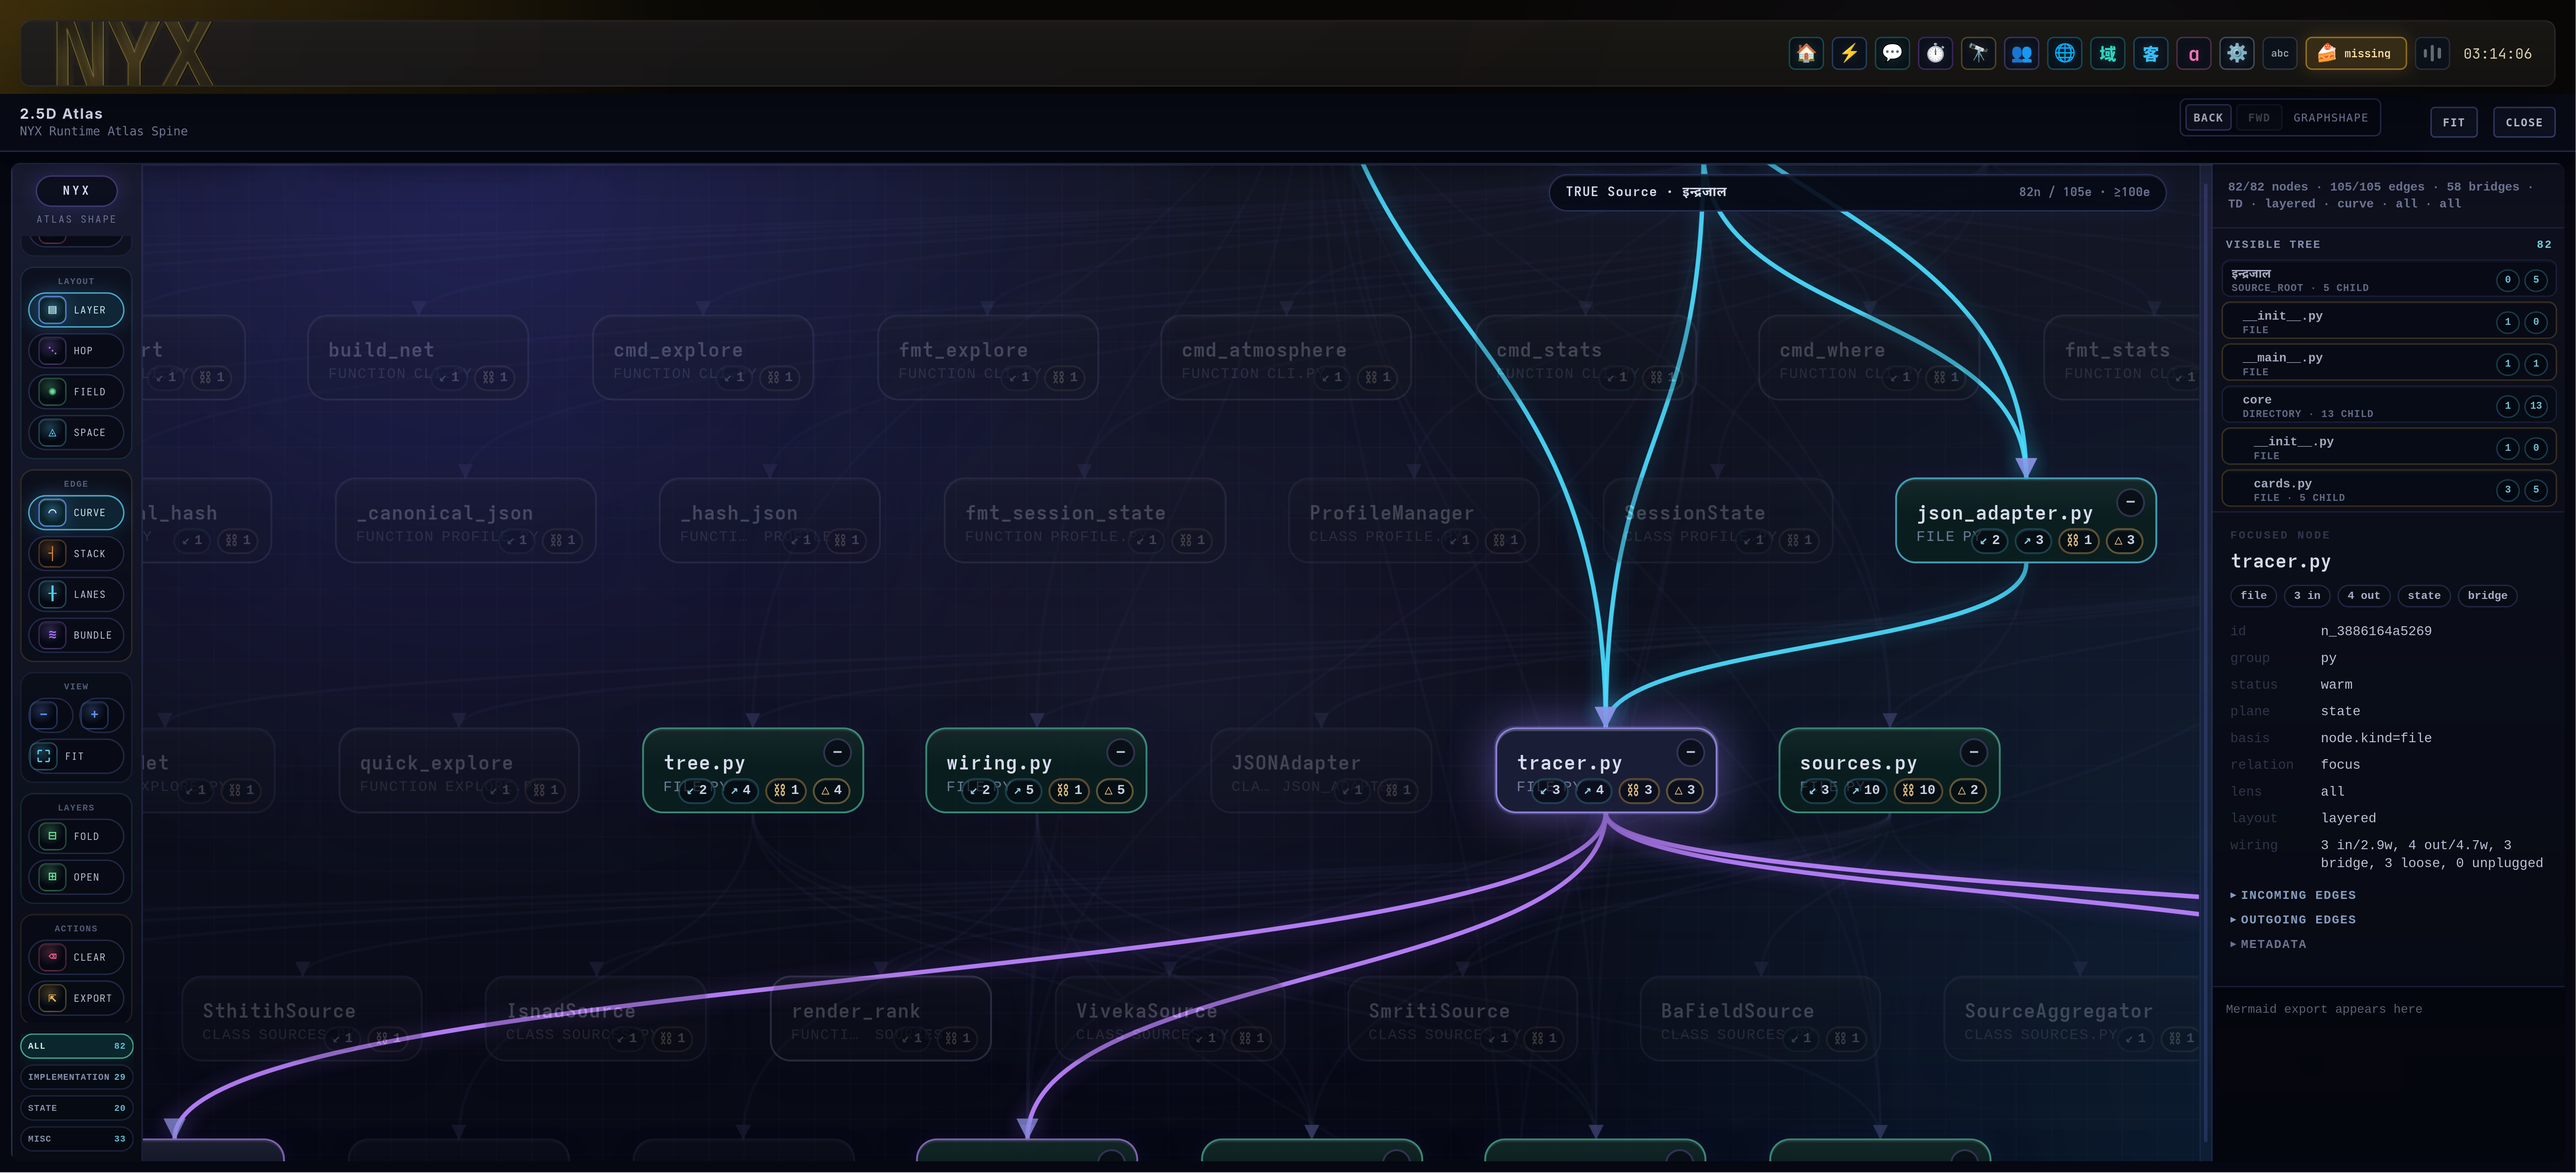Screen dimensions: 2576x1173
Task: Open the house home icon
Action: pos(1806,53)
